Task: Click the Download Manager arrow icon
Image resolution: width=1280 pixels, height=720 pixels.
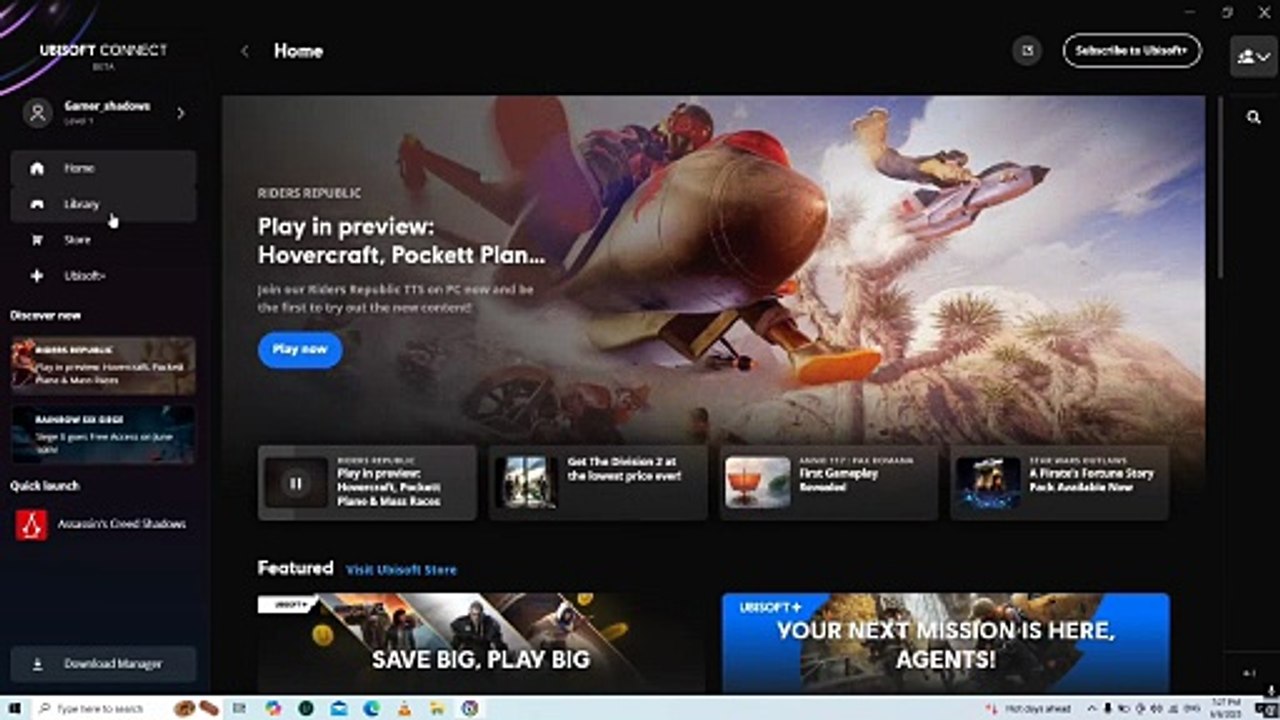Action: (x=38, y=664)
